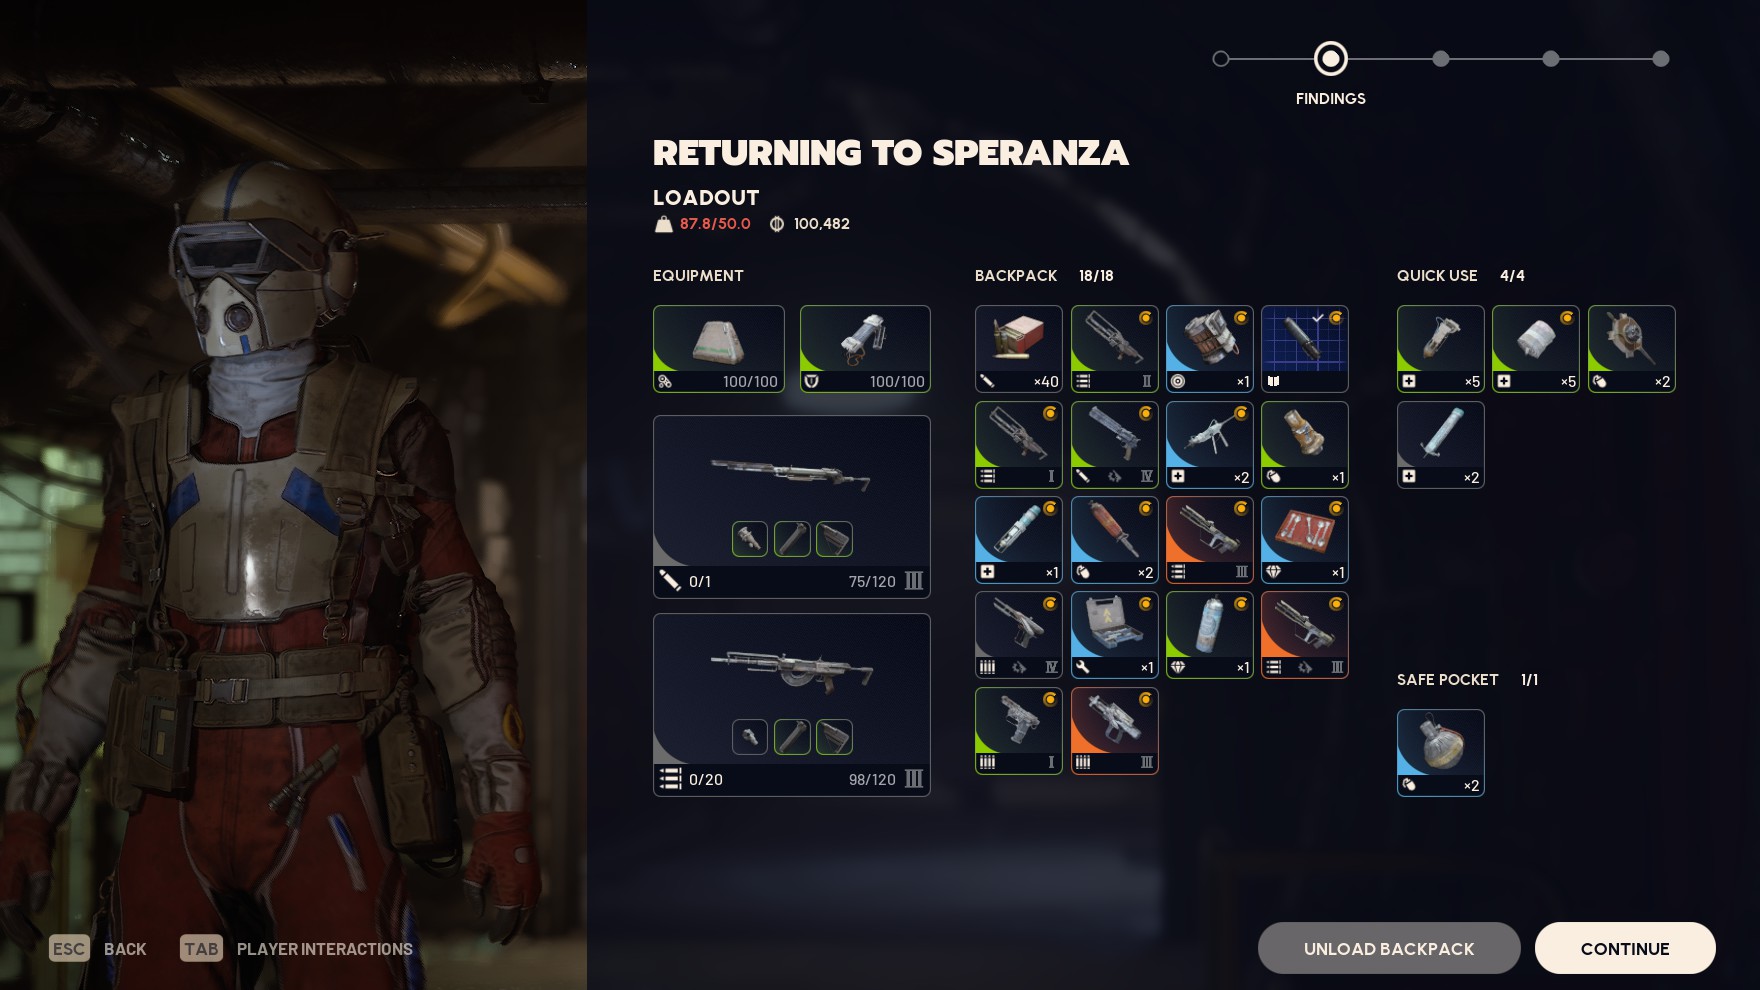Screen dimensions: 1760x990
Task: Select the syringe item ×2 in Quick Use
Action: click(1440, 445)
